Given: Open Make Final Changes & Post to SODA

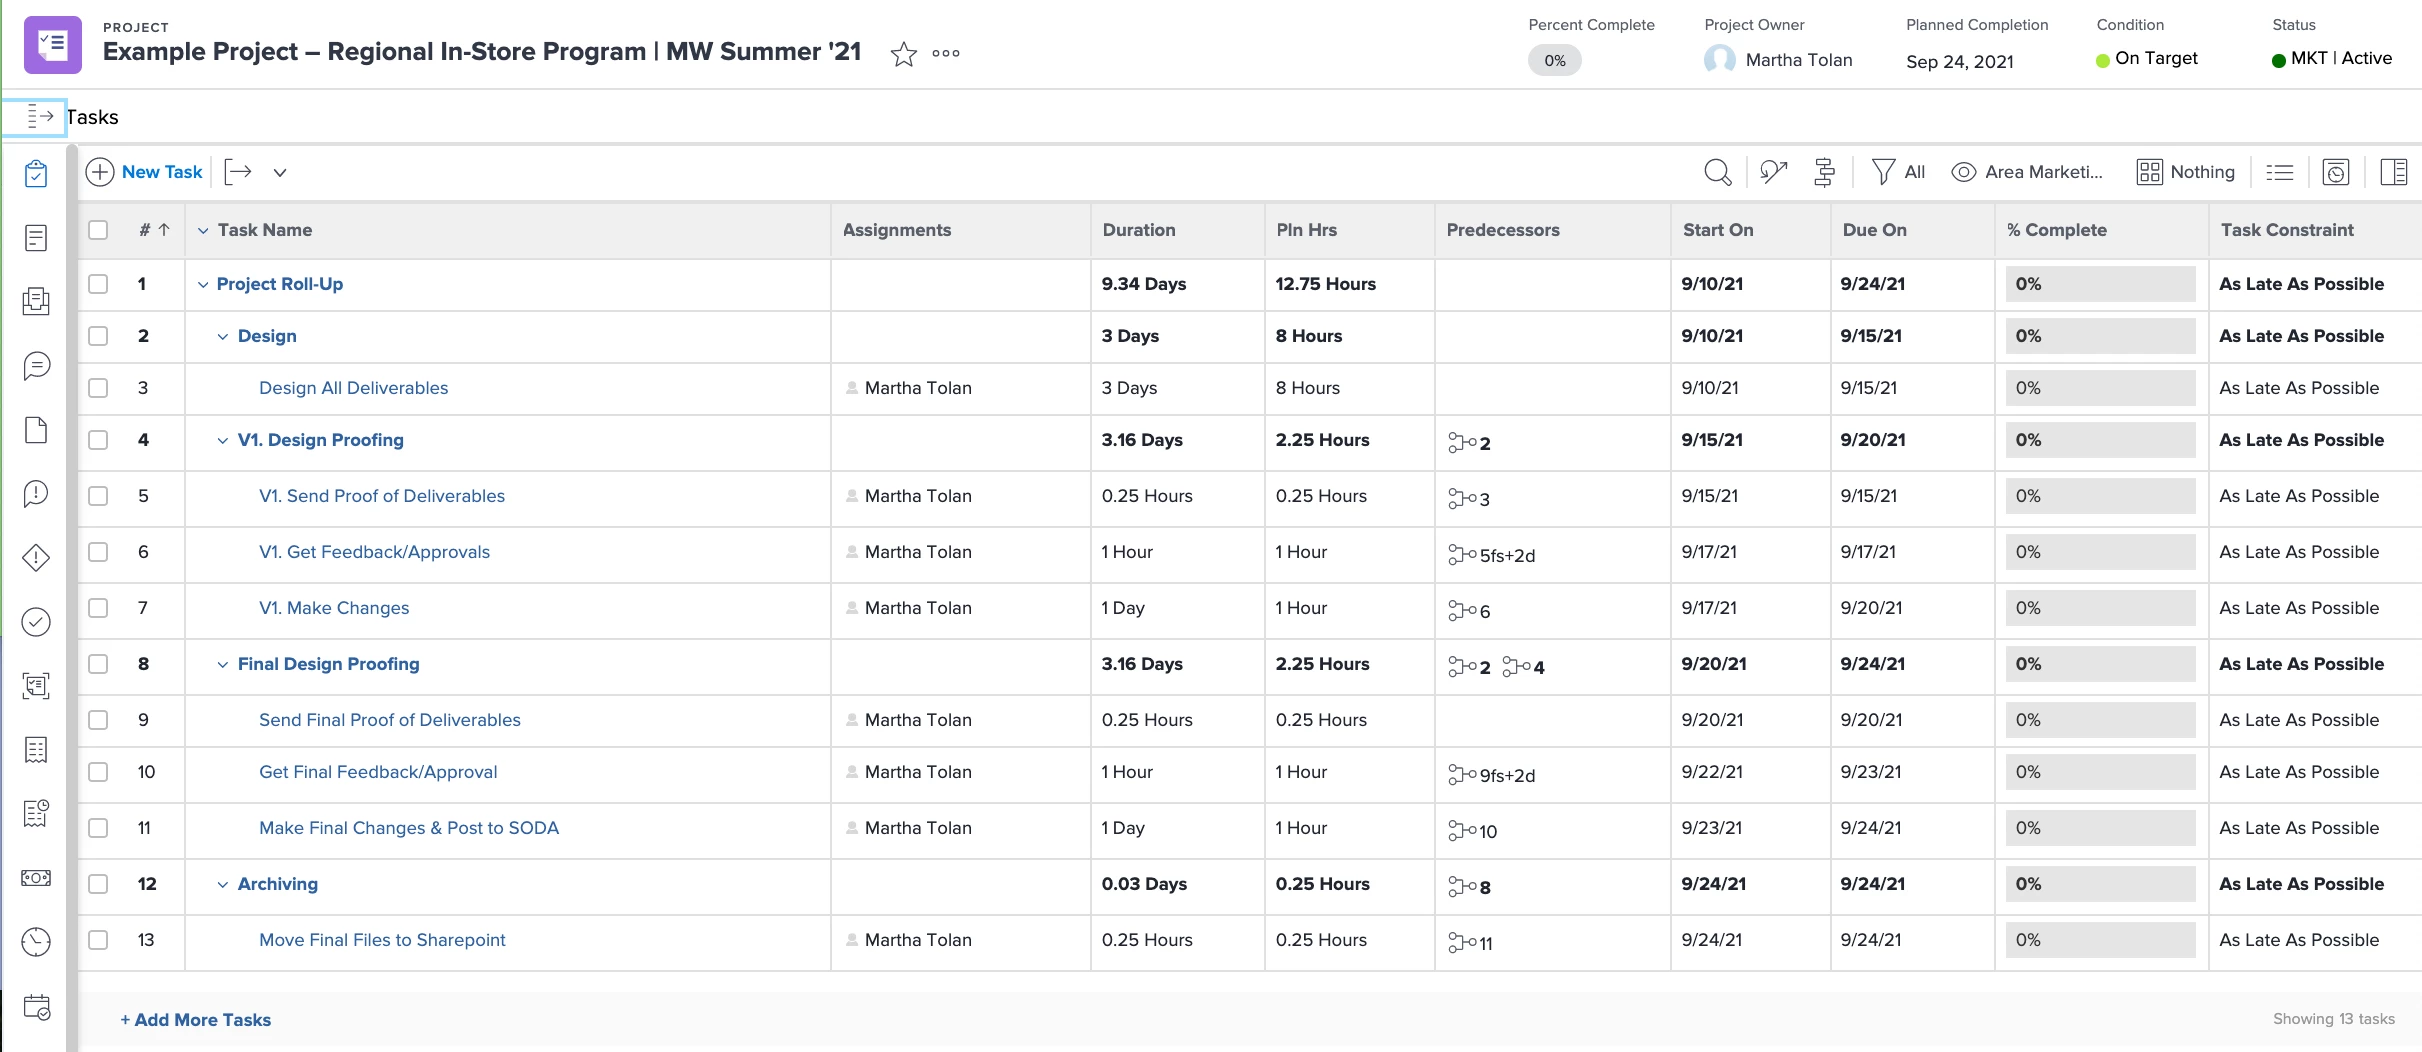Looking at the screenshot, I should coord(409,828).
